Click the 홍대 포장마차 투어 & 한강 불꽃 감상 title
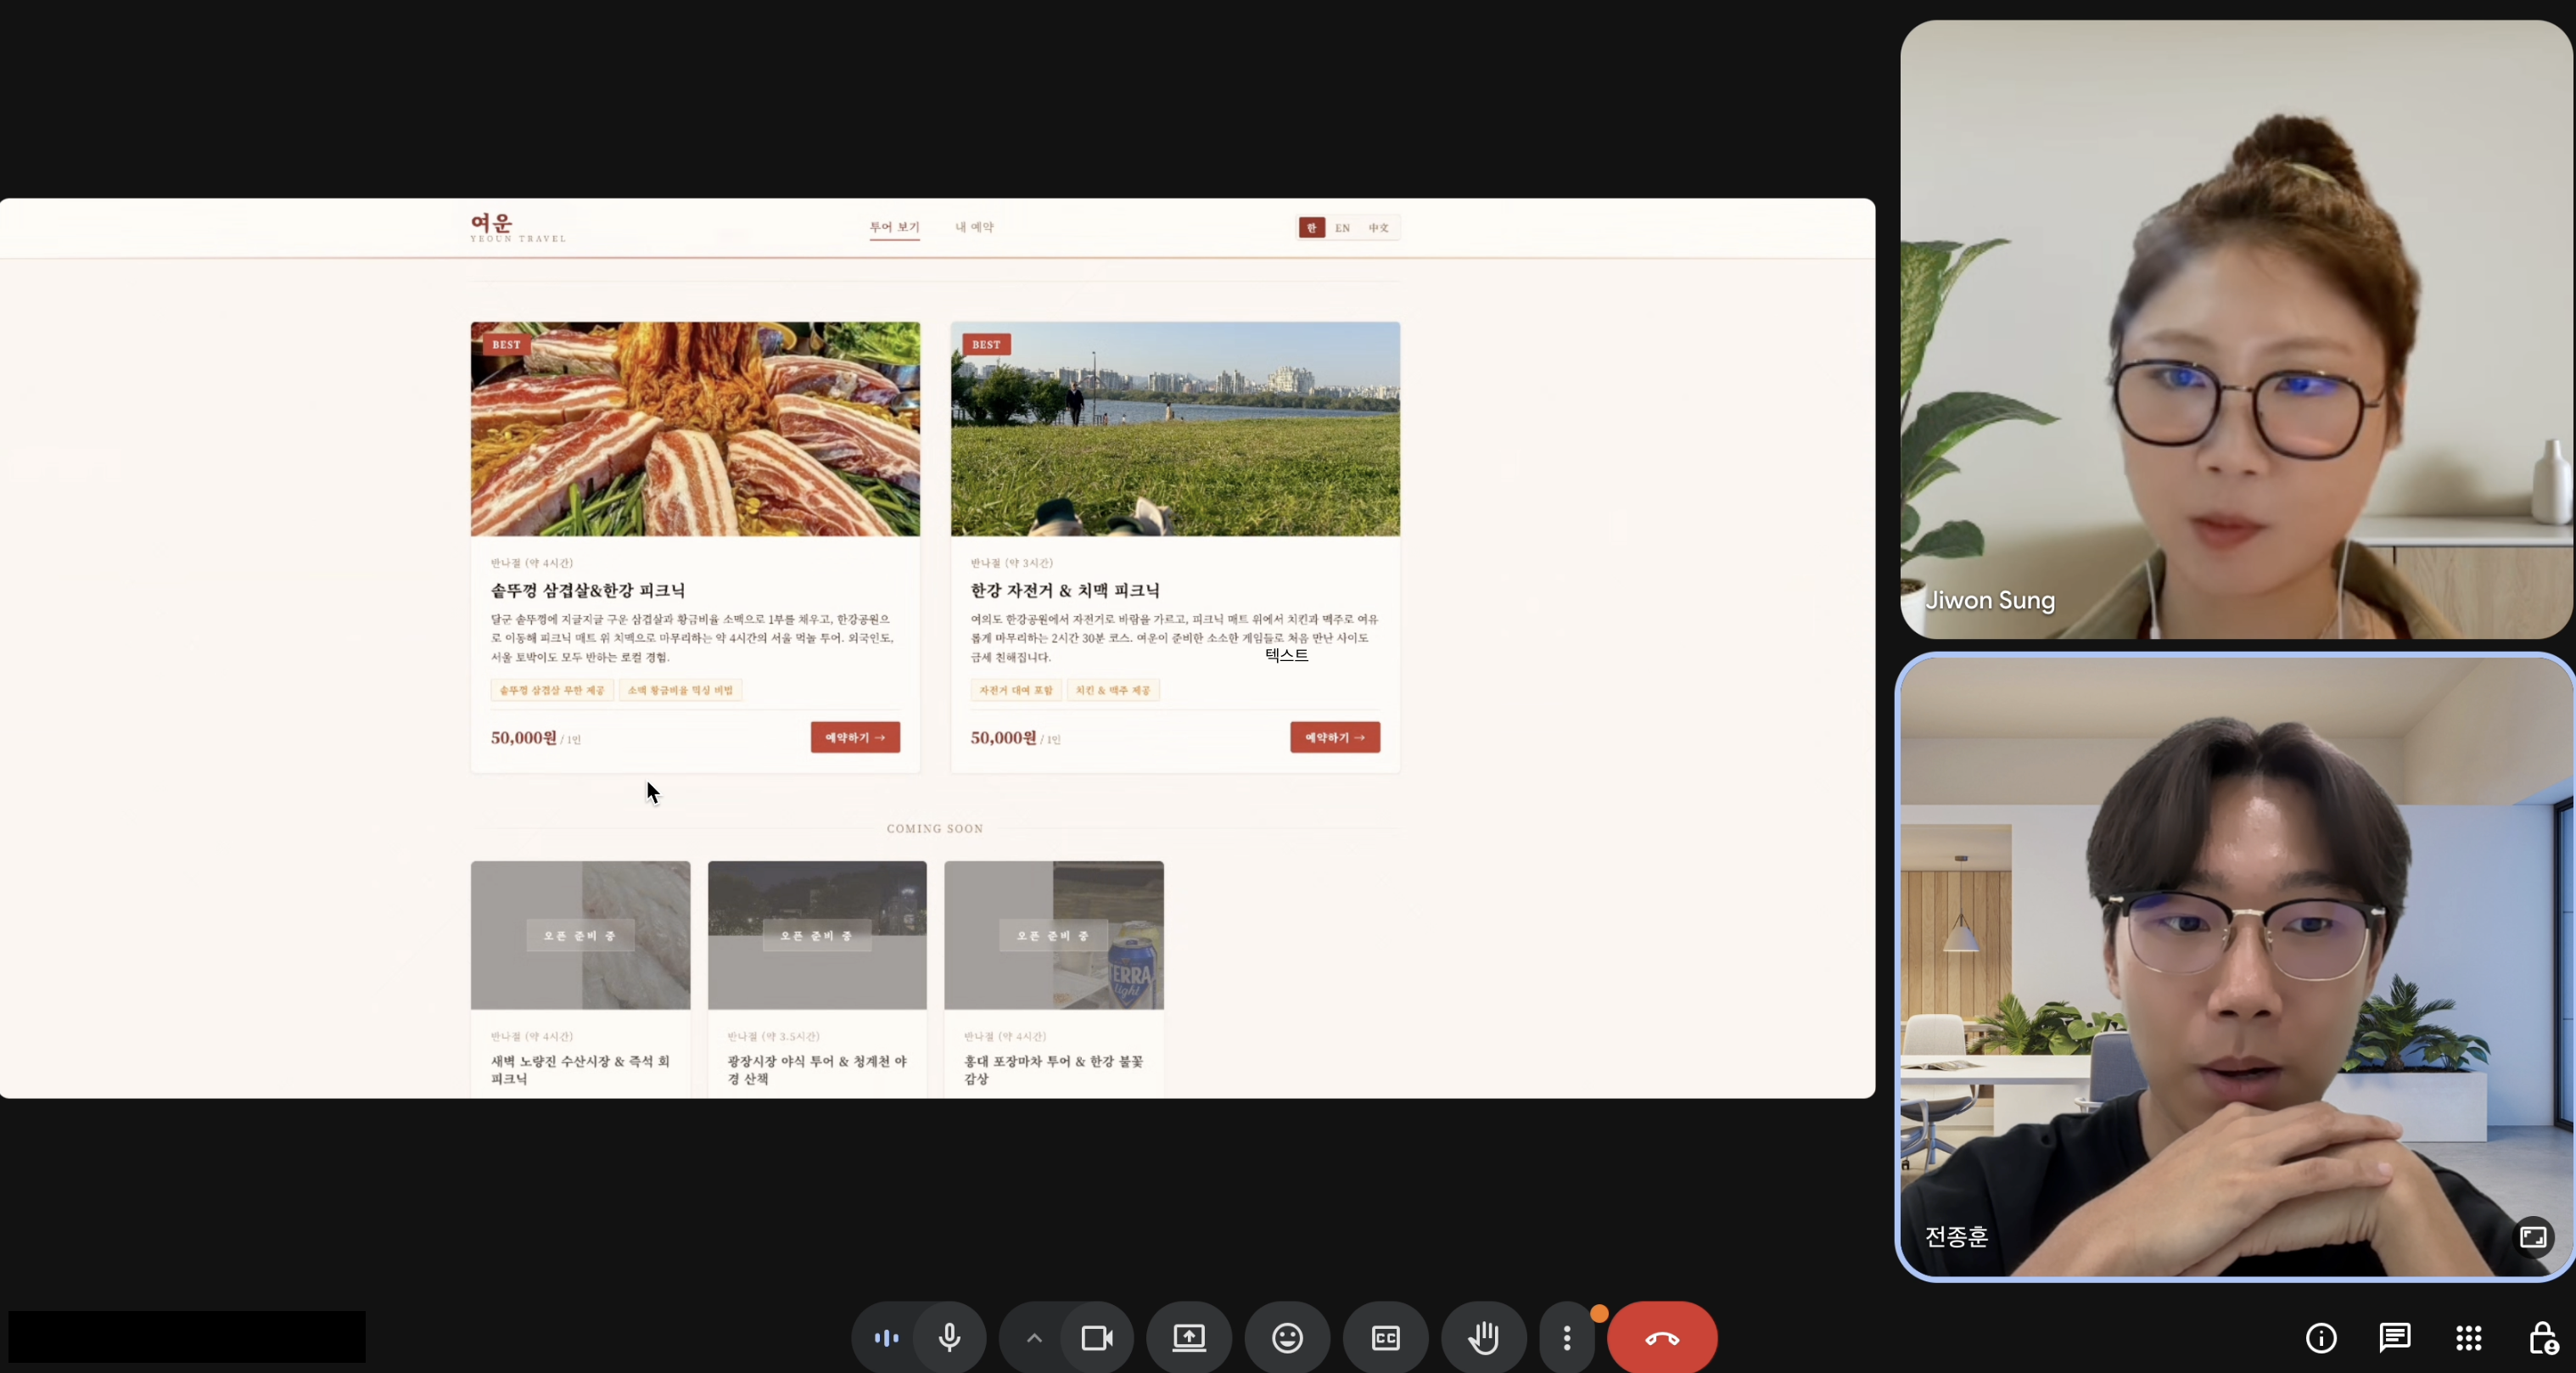Viewport: 2576px width, 1373px height. [x=1053, y=1070]
